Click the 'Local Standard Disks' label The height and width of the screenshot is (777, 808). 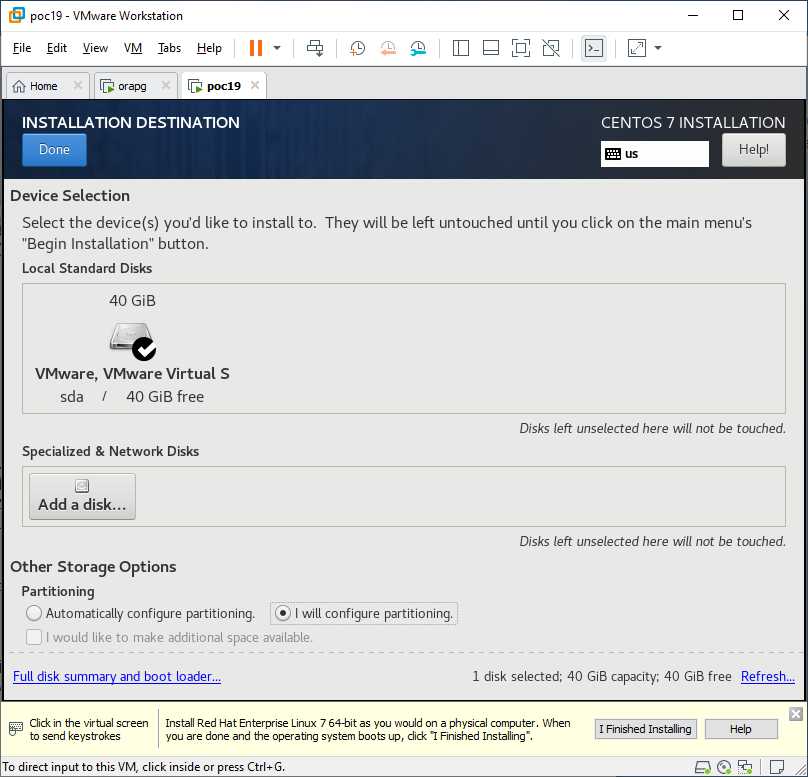[x=87, y=268]
